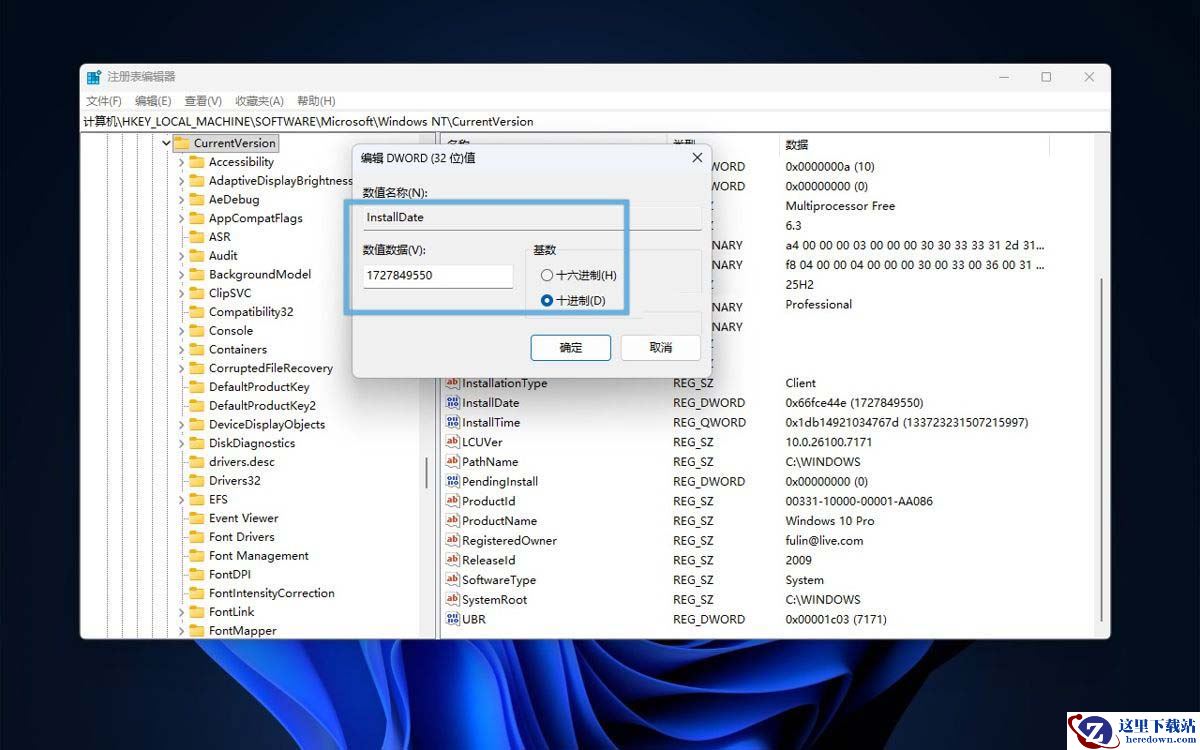The image size is (1200, 750).
Task: Click the Registry Editor app icon in title bar
Action: pyautogui.click(x=94, y=77)
